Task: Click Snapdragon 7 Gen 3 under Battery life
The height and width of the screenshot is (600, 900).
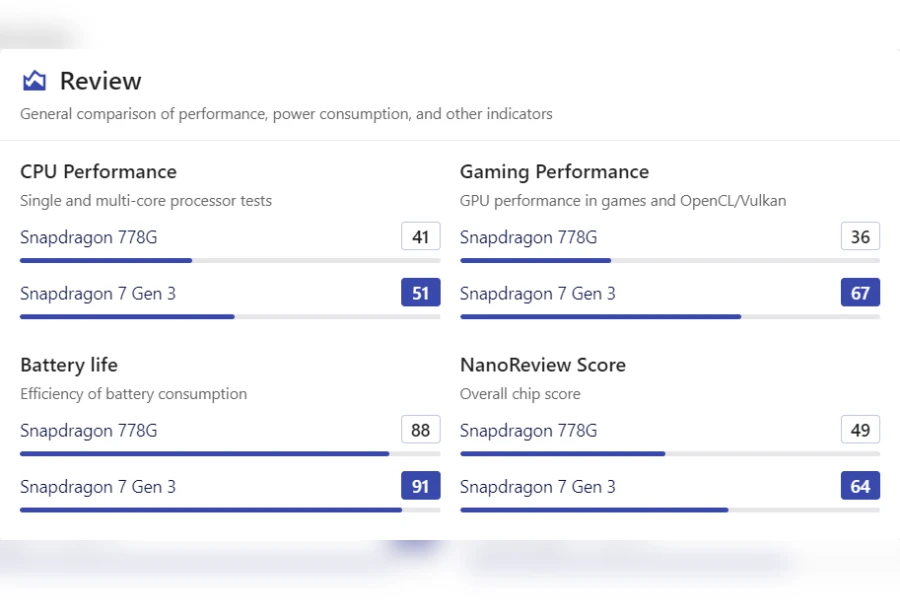Action: pyautogui.click(x=98, y=487)
